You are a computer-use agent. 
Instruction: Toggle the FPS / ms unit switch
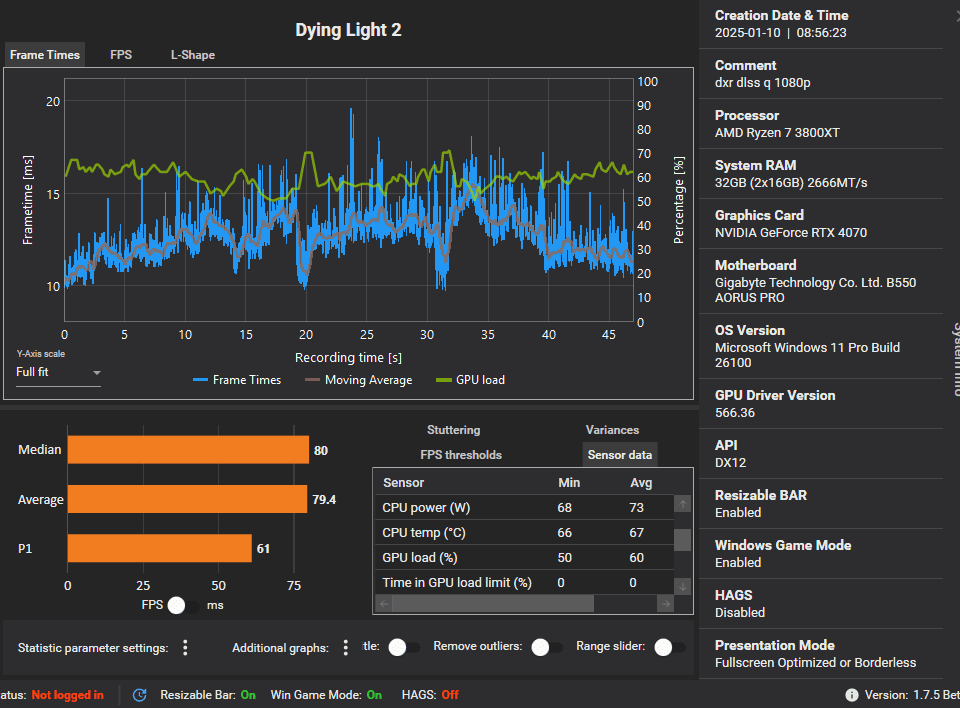pyautogui.click(x=183, y=605)
